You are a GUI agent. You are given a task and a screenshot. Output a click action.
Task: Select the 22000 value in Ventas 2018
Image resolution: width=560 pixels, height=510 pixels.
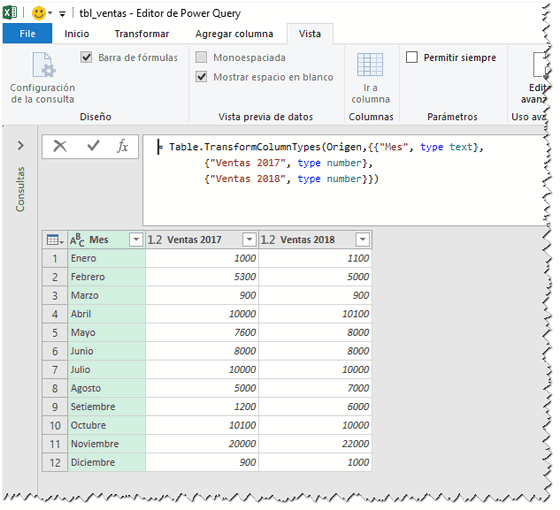[315, 444]
